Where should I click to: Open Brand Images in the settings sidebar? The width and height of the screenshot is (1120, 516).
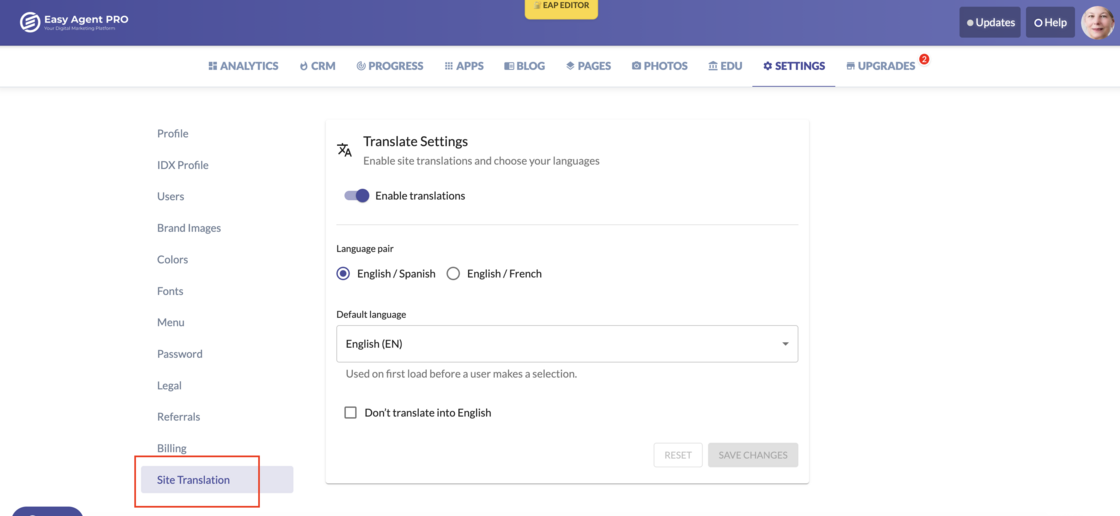click(189, 228)
